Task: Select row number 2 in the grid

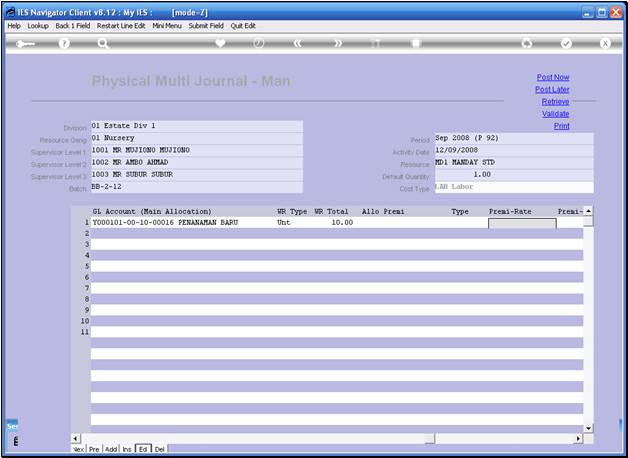Action: (87, 233)
